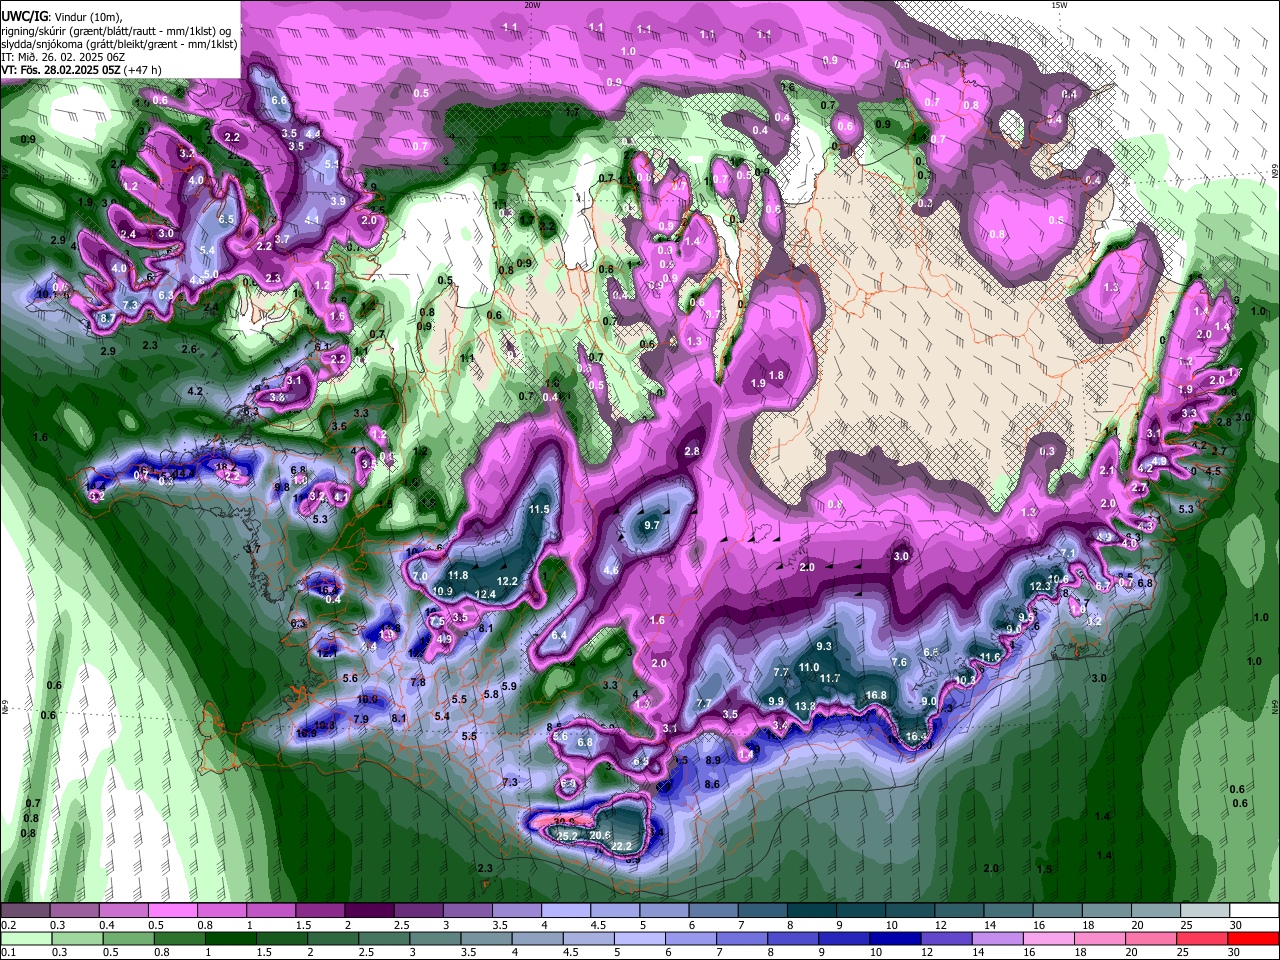Viewport: 1280px width, 960px height.
Task: Click the light lavender snow swatch between 4 and 4.5
Action: click(566, 911)
